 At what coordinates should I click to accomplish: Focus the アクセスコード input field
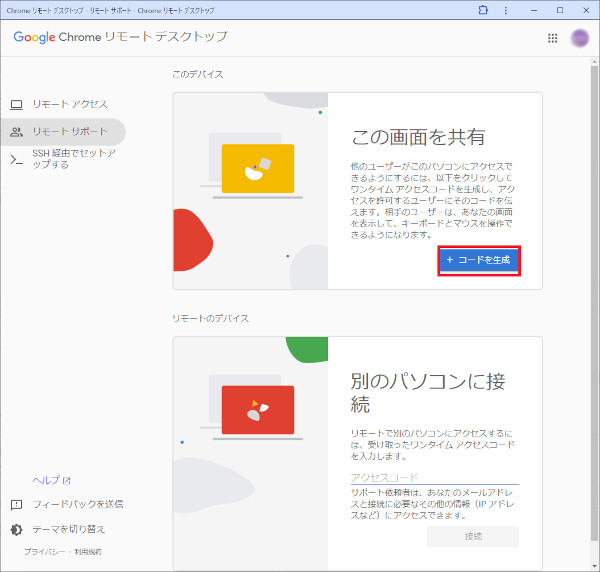coord(435,477)
